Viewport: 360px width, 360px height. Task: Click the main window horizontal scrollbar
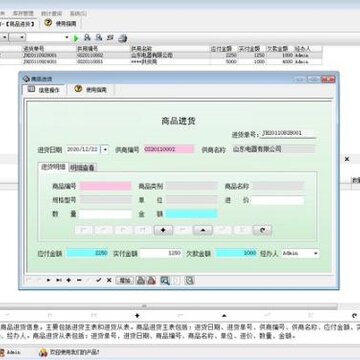pos(169,306)
